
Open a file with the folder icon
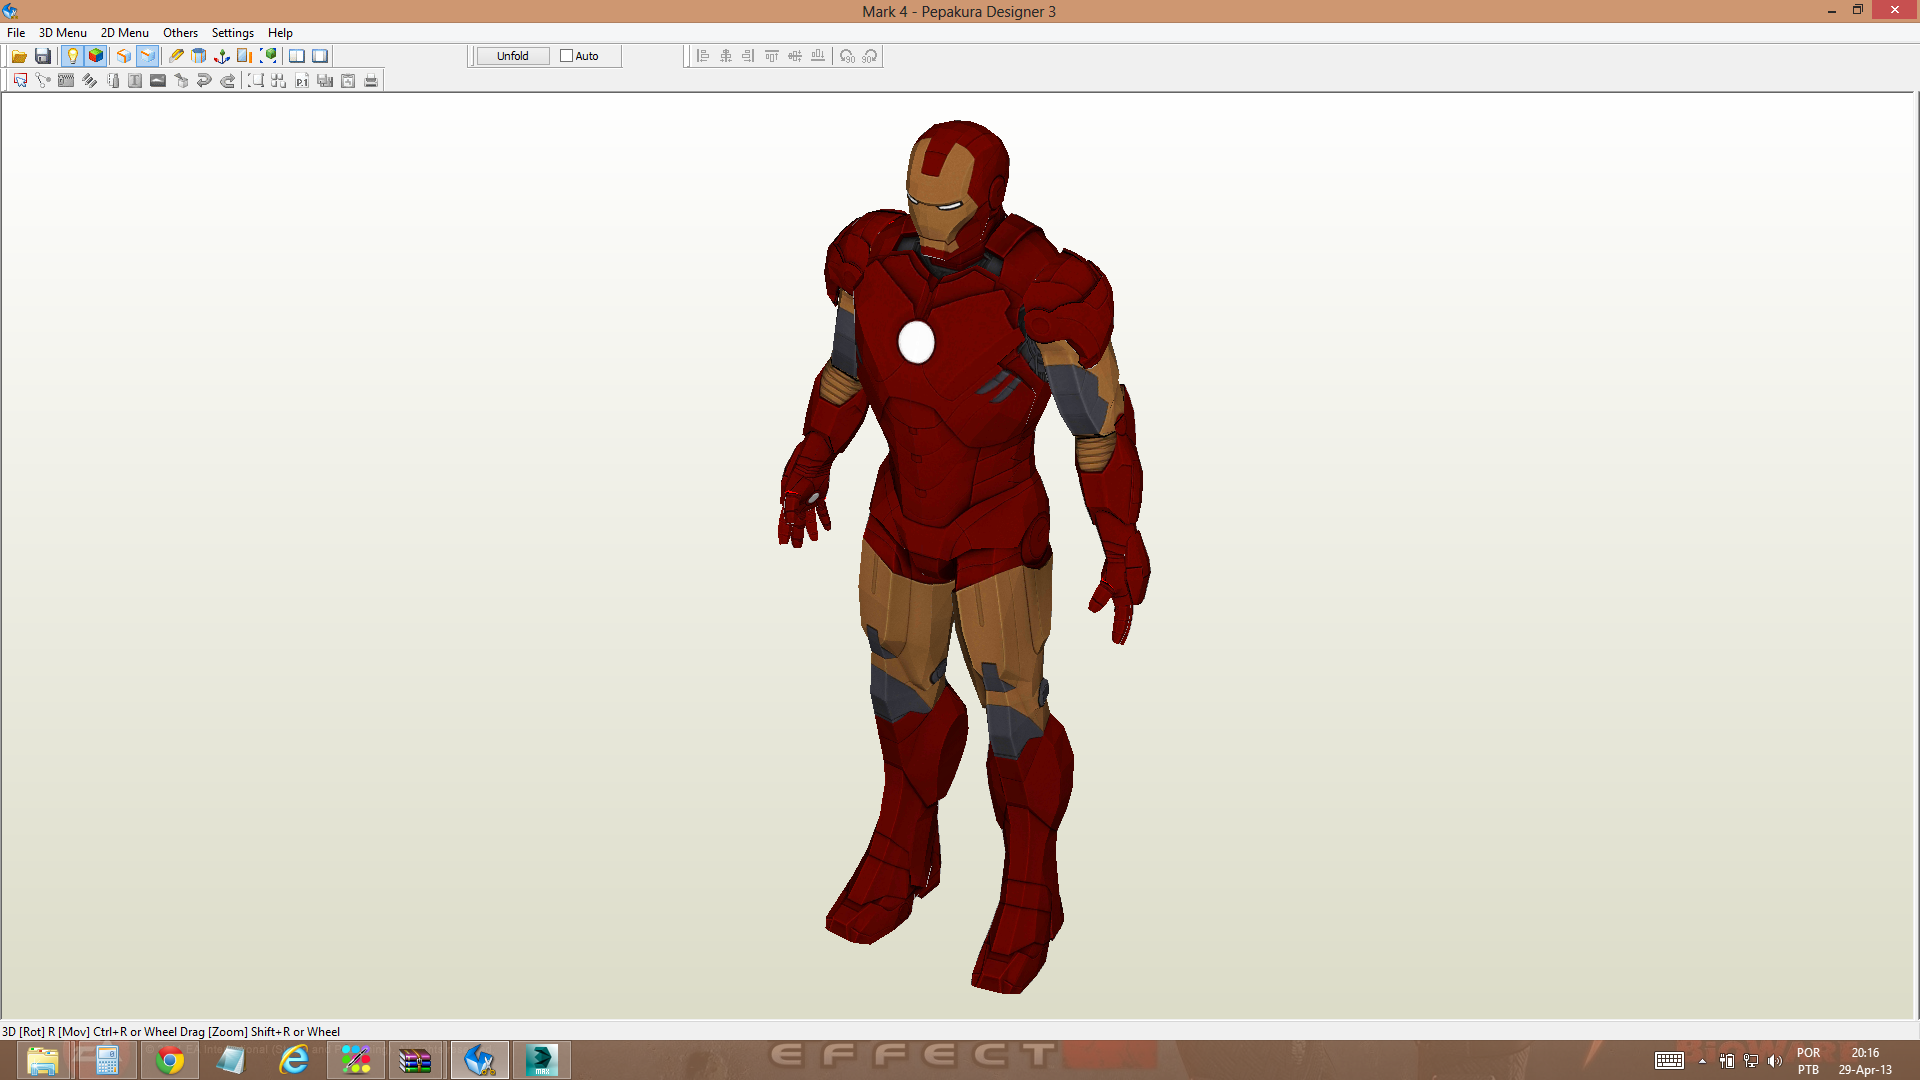[19, 56]
